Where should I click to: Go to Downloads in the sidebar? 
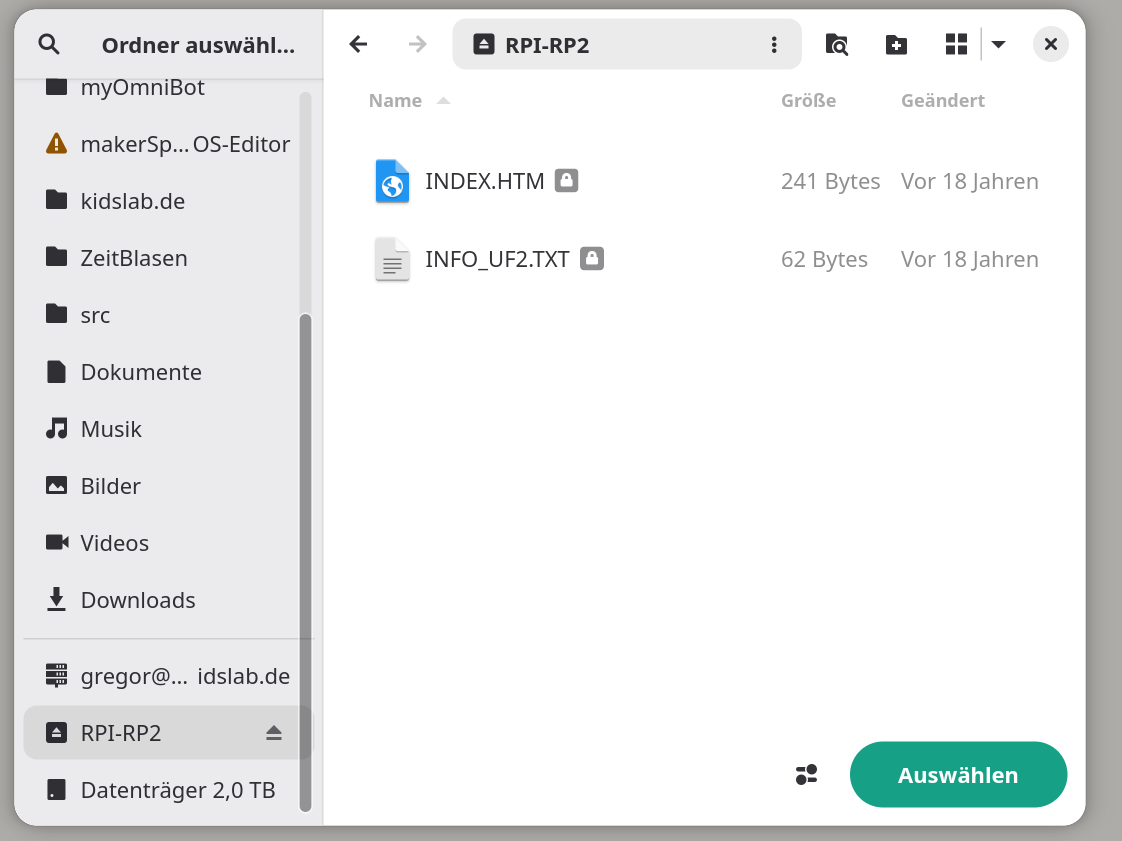click(x=168, y=600)
